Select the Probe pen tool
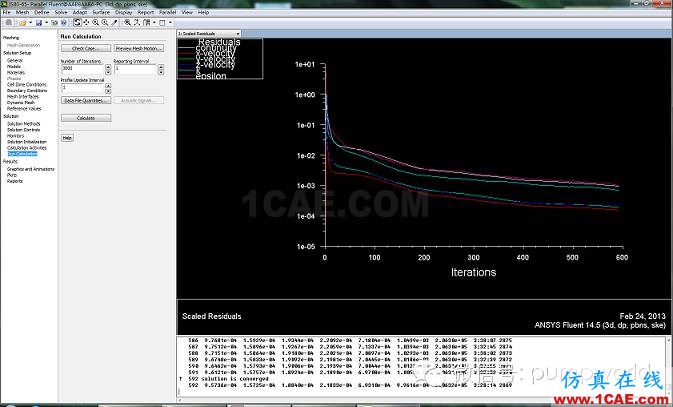The image size is (673, 407). [114, 22]
